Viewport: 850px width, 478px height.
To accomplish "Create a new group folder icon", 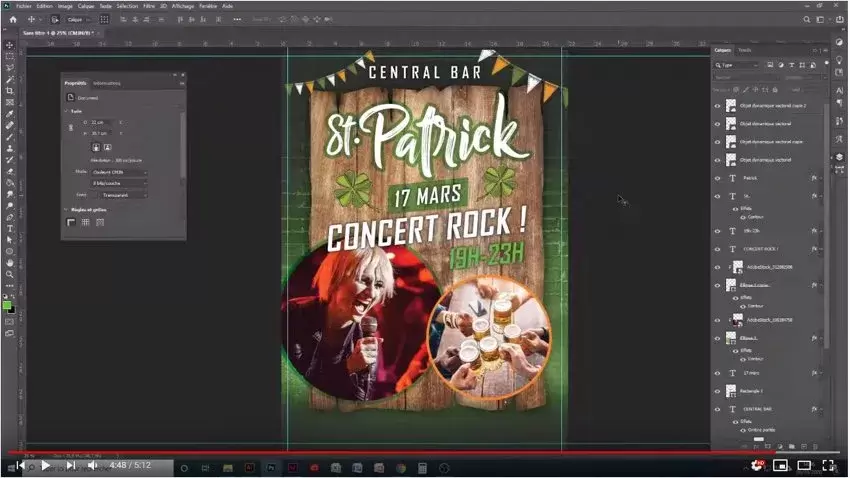I will point(791,447).
